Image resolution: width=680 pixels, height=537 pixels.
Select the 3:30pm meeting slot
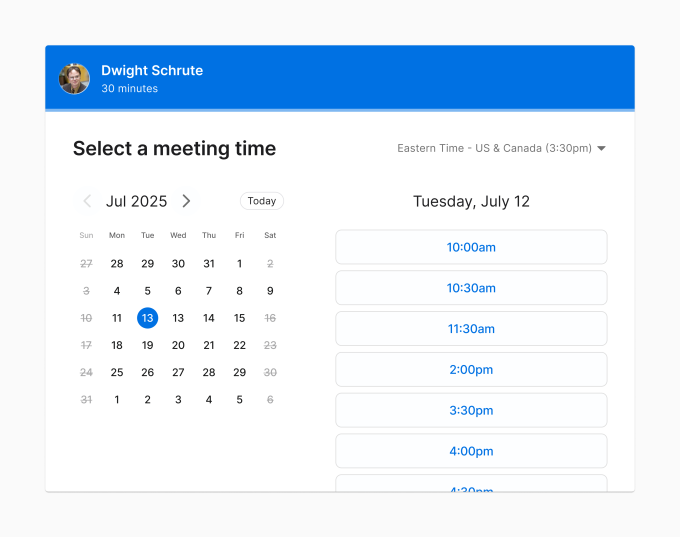(x=471, y=410)
